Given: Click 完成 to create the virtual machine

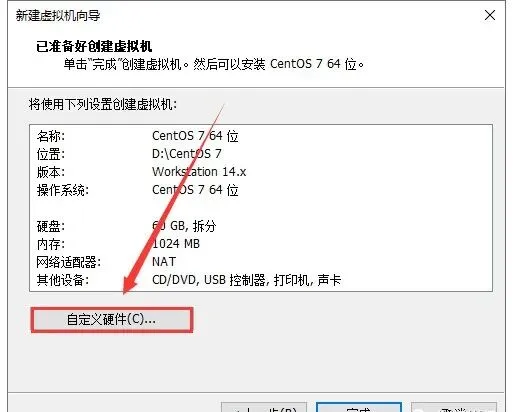Looking at the screenshot, I should coord(359,407).
